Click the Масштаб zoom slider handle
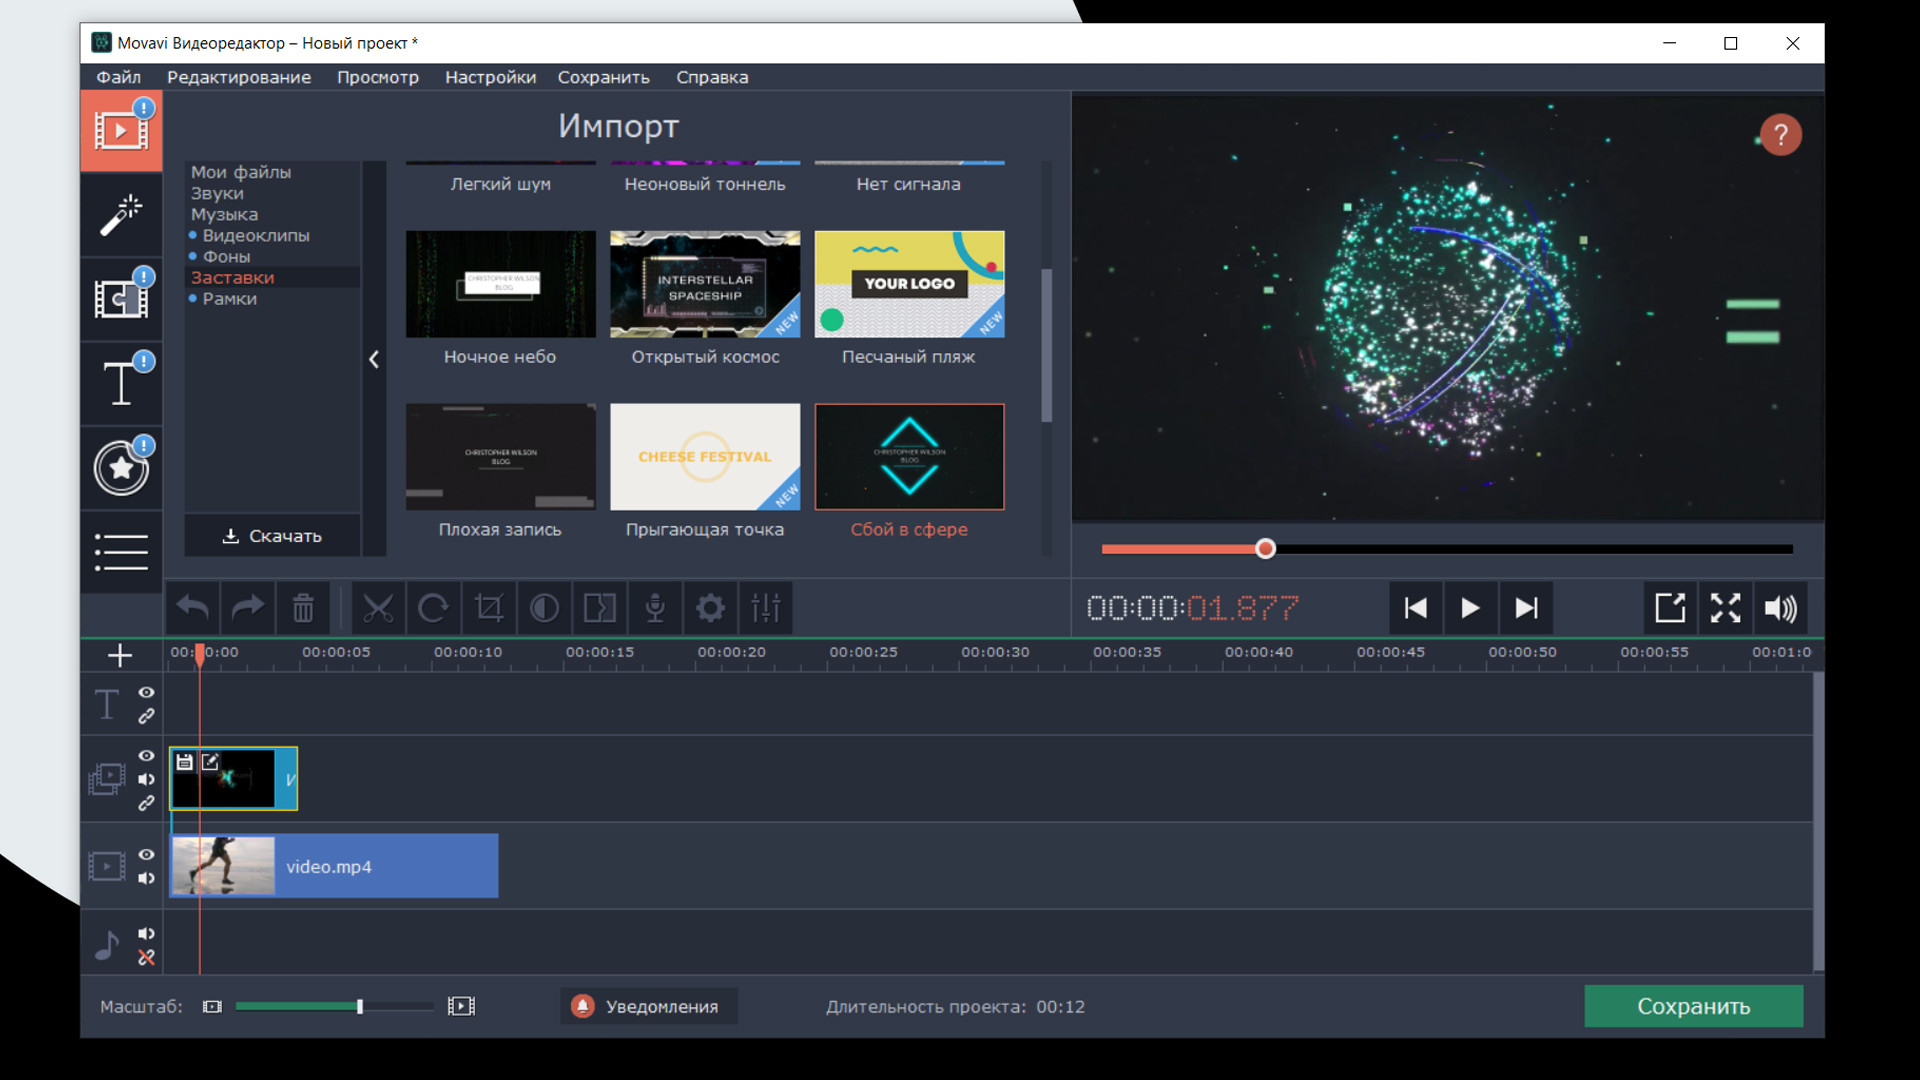The width and height of the screenshot is (1920, 1080). (x=360, y=1006)
